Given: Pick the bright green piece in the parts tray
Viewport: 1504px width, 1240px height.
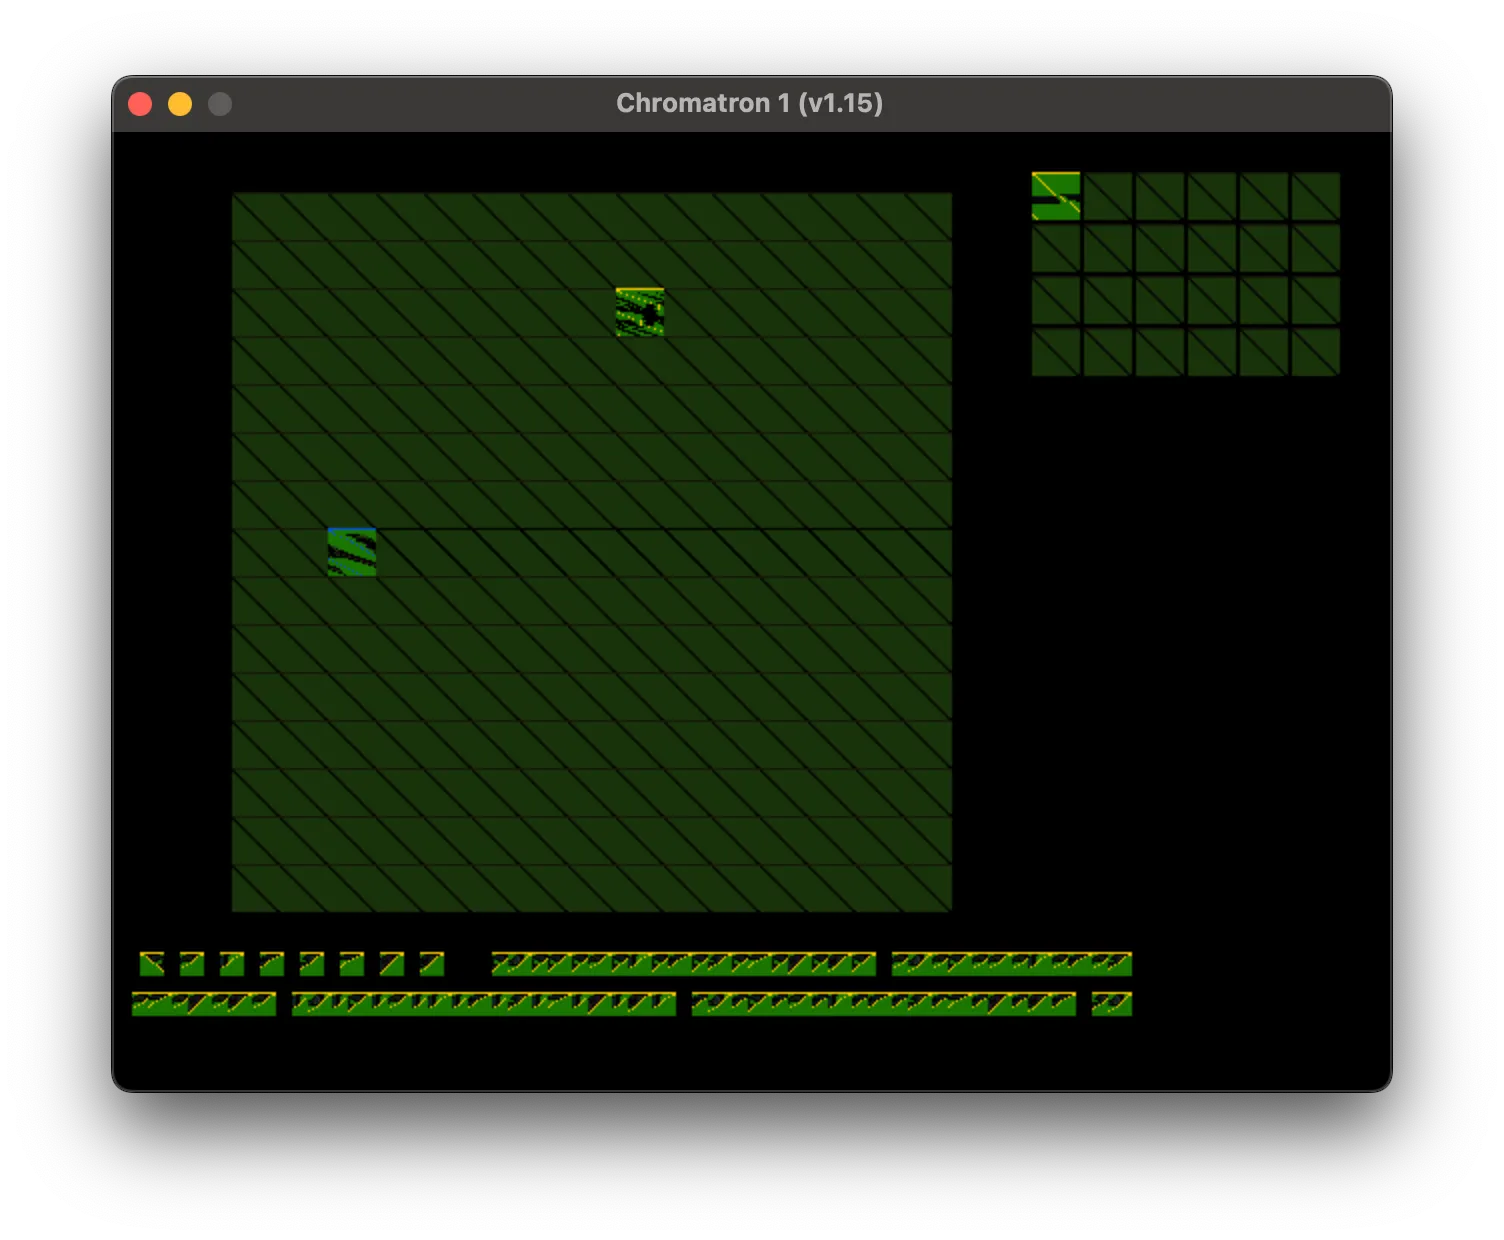Looking at the screenshot, I should (1056, 196).
